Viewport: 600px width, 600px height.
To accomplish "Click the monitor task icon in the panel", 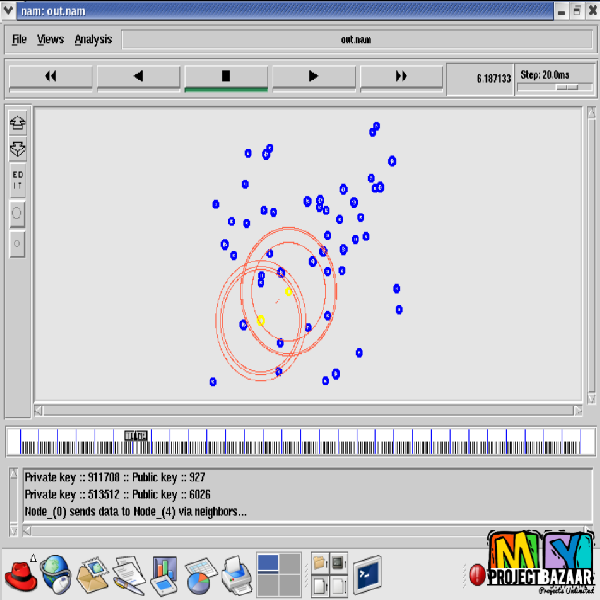I will pyautogui.click(x=339, y=563).
